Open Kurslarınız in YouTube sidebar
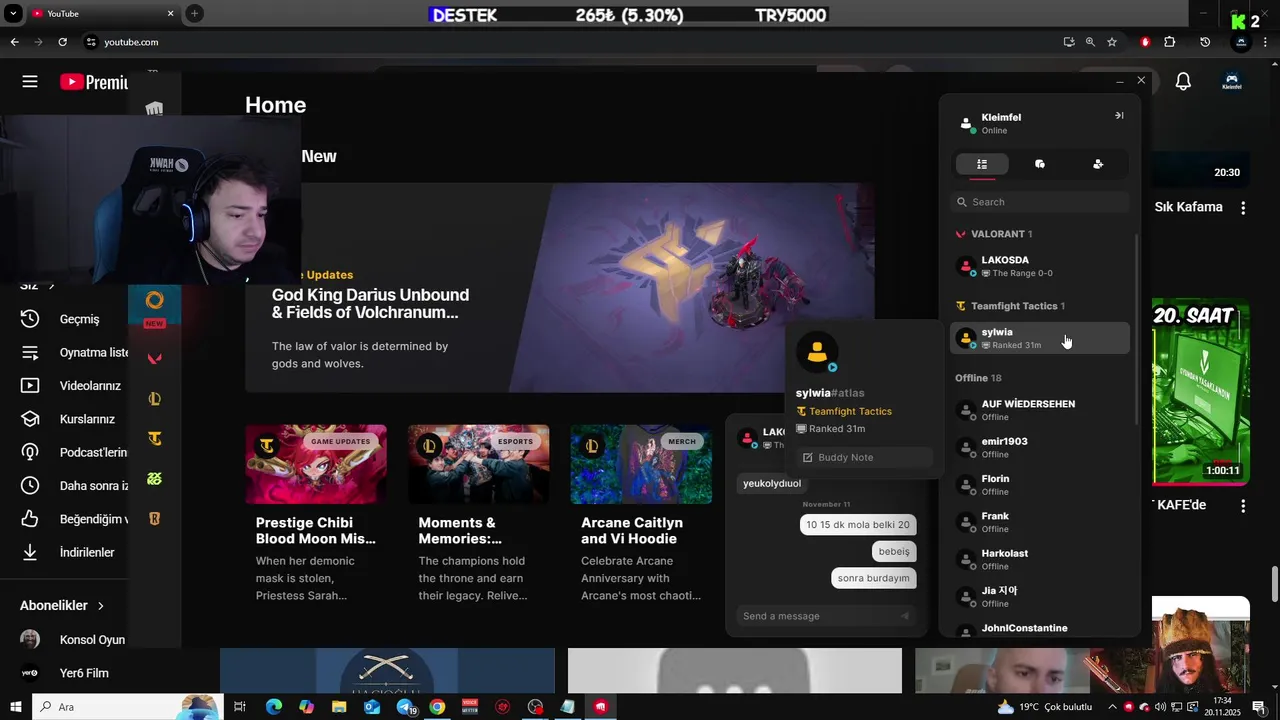This screenshot has height=720, width=1280. [66, 419]
